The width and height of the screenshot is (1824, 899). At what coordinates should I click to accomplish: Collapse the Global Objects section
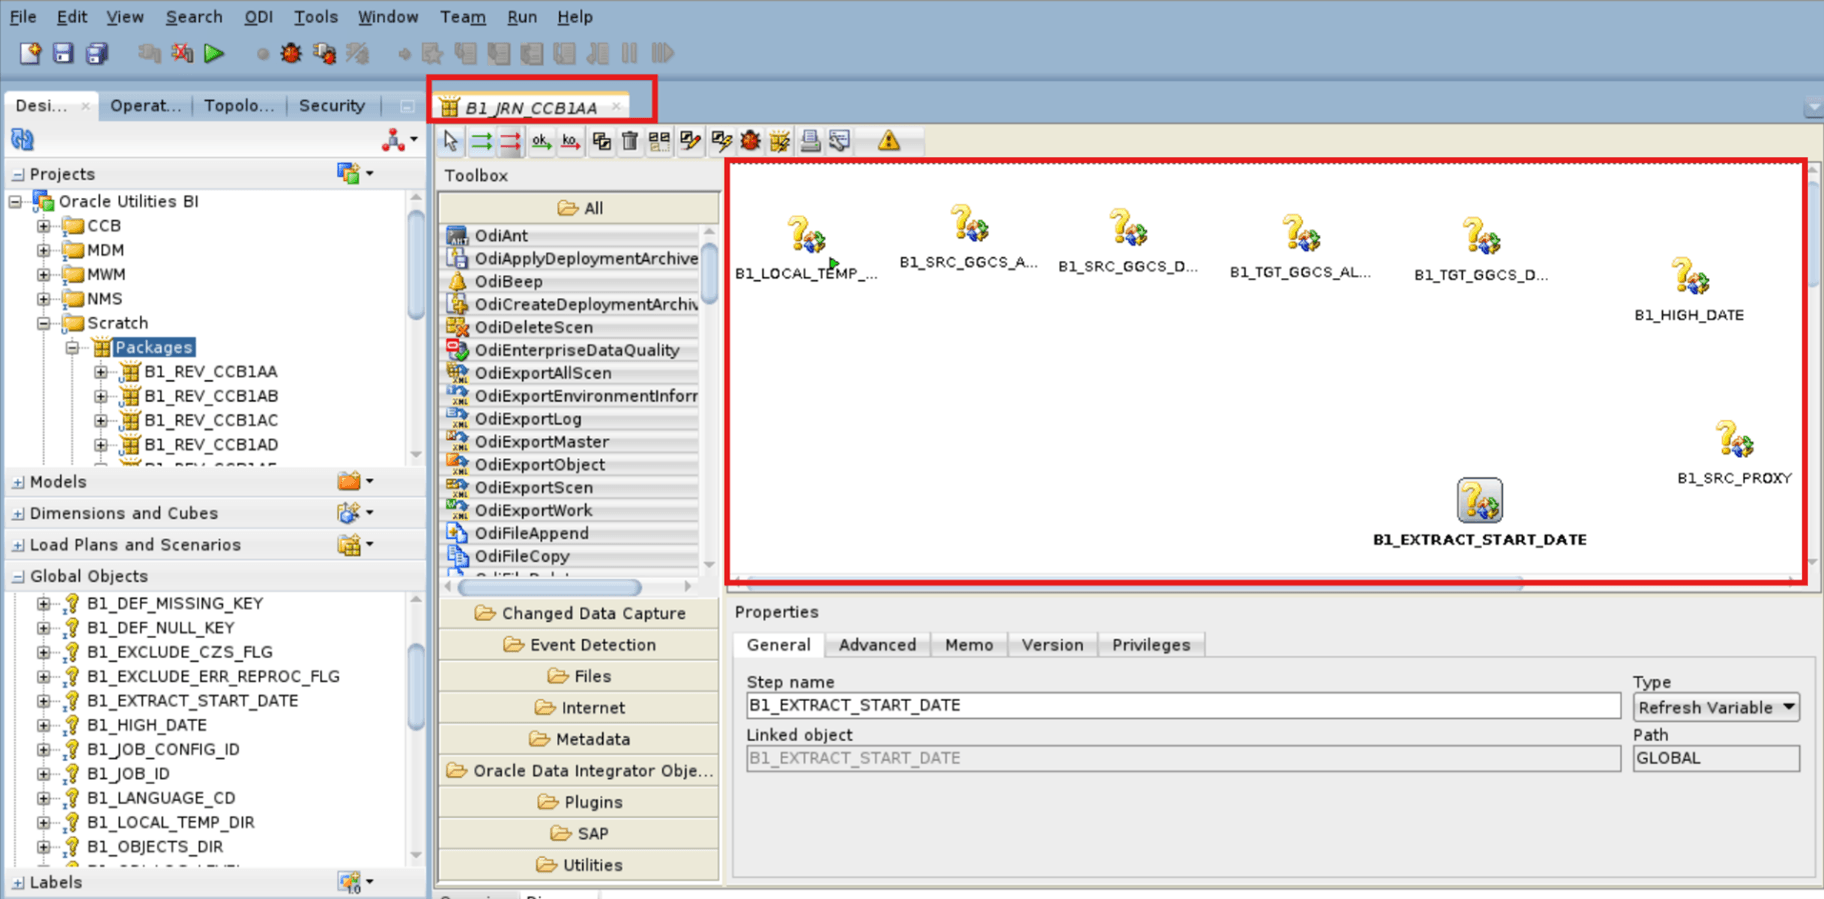(18, 577)
